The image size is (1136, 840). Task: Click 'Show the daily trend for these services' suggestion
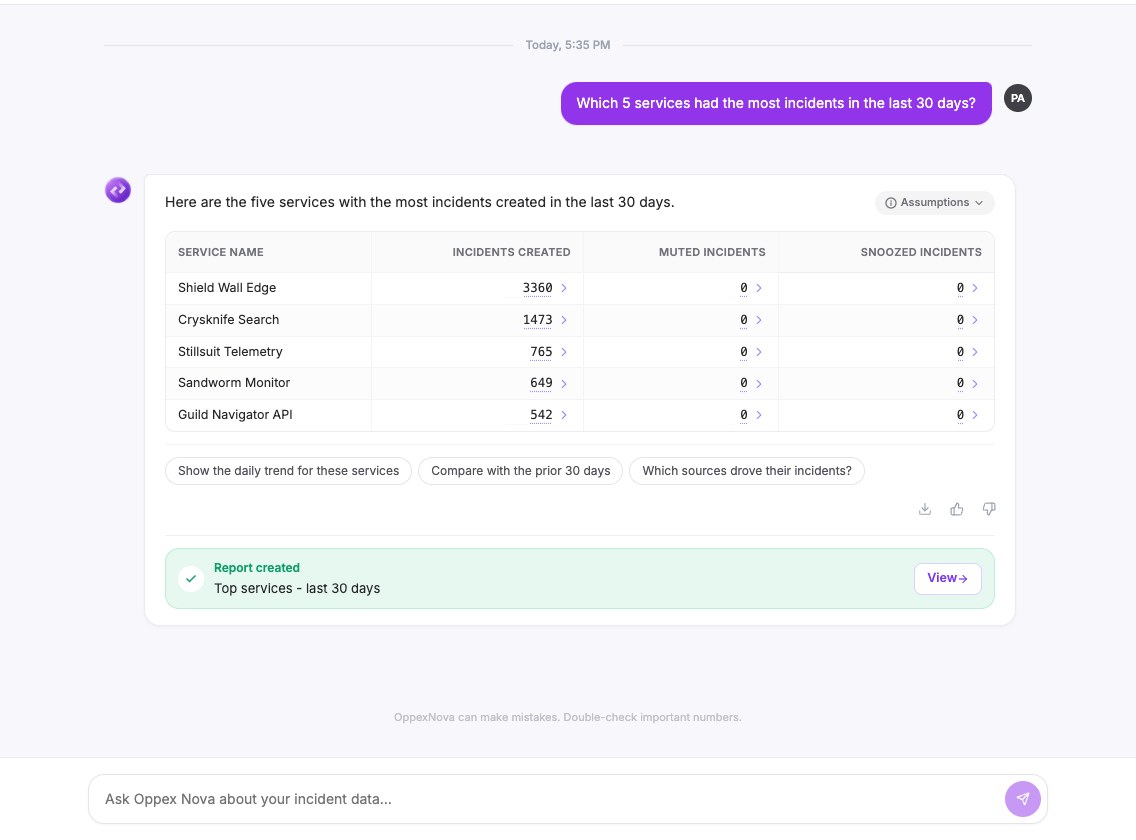288,471
